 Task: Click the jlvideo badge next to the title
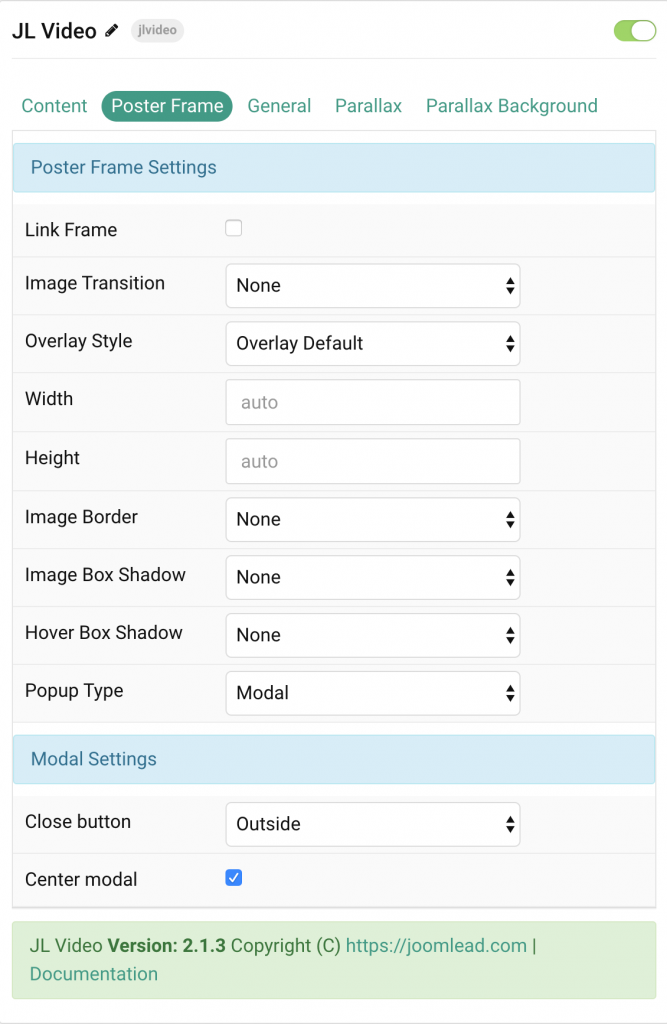156,30
